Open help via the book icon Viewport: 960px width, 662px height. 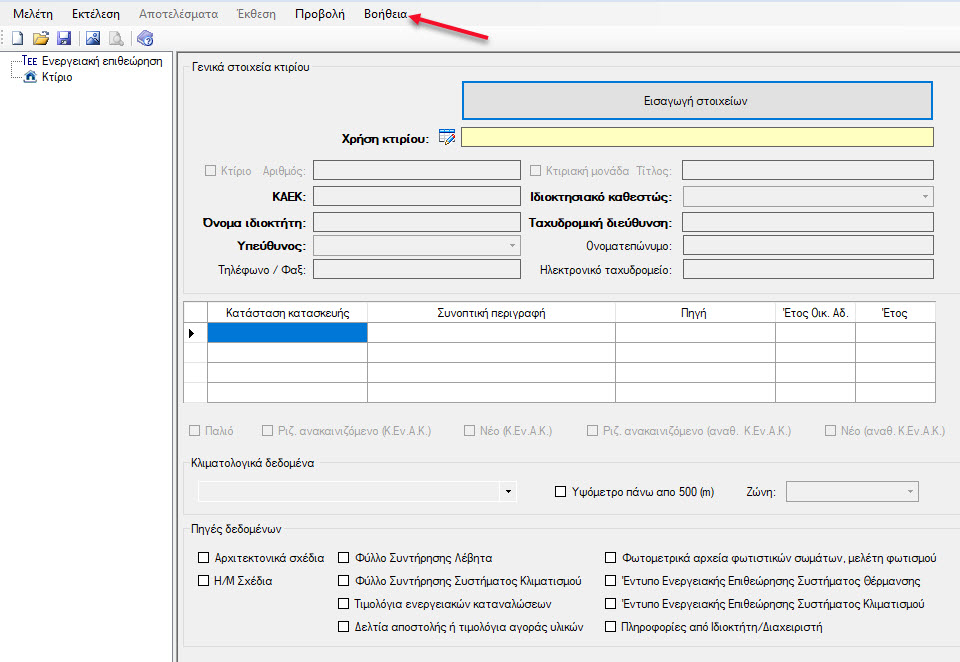click(x=145, y=39)
